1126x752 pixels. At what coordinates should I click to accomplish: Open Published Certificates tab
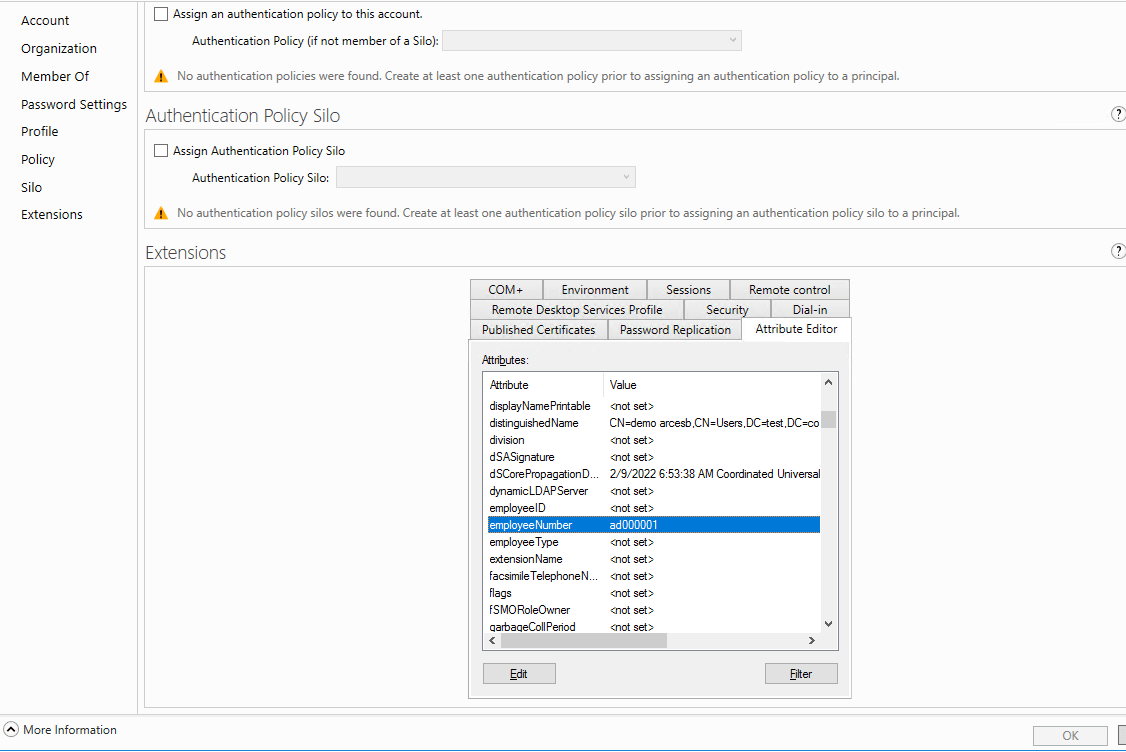539,330
